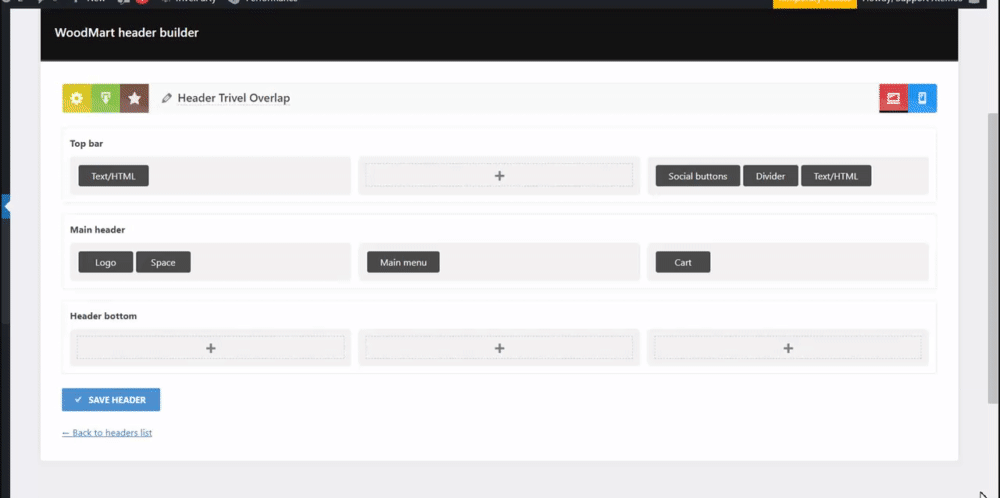
Task: Click the Main header row label
Action: tap(98, 230)
